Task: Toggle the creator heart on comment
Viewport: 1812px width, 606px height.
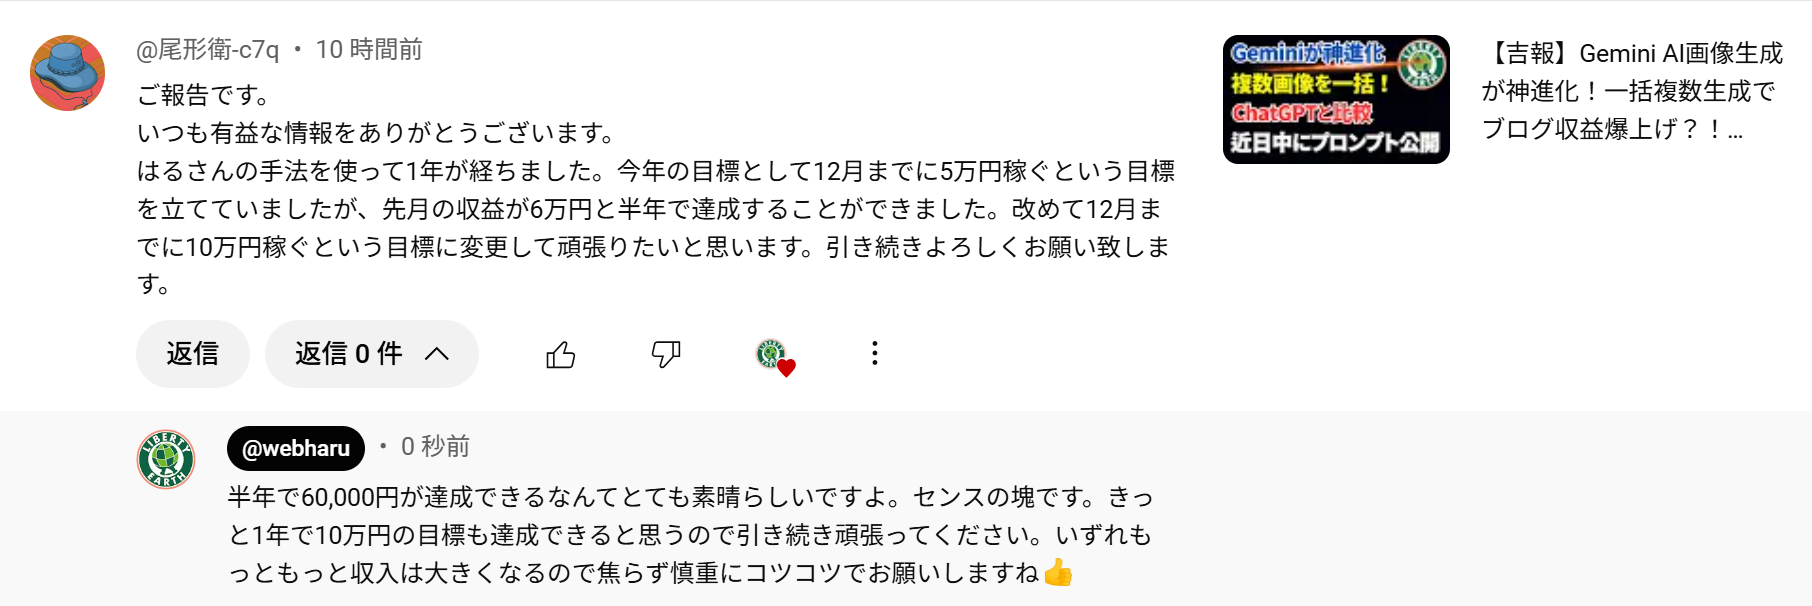Action: pos(775,356)
